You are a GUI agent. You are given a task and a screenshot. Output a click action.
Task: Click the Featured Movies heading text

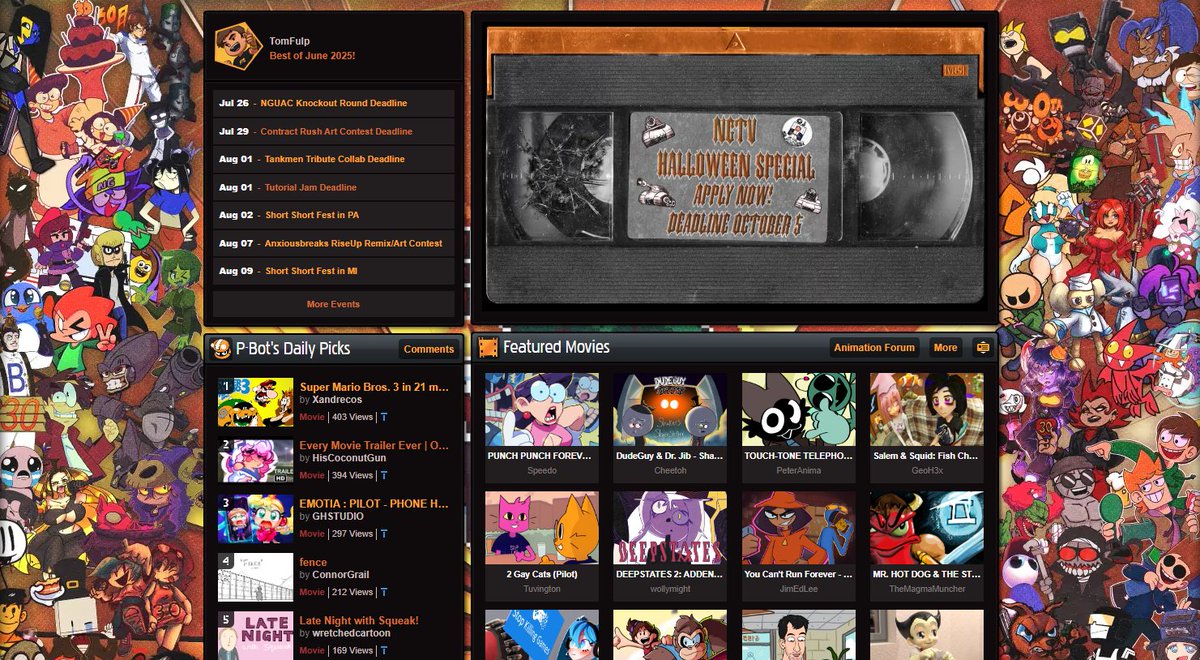[556, 347]
